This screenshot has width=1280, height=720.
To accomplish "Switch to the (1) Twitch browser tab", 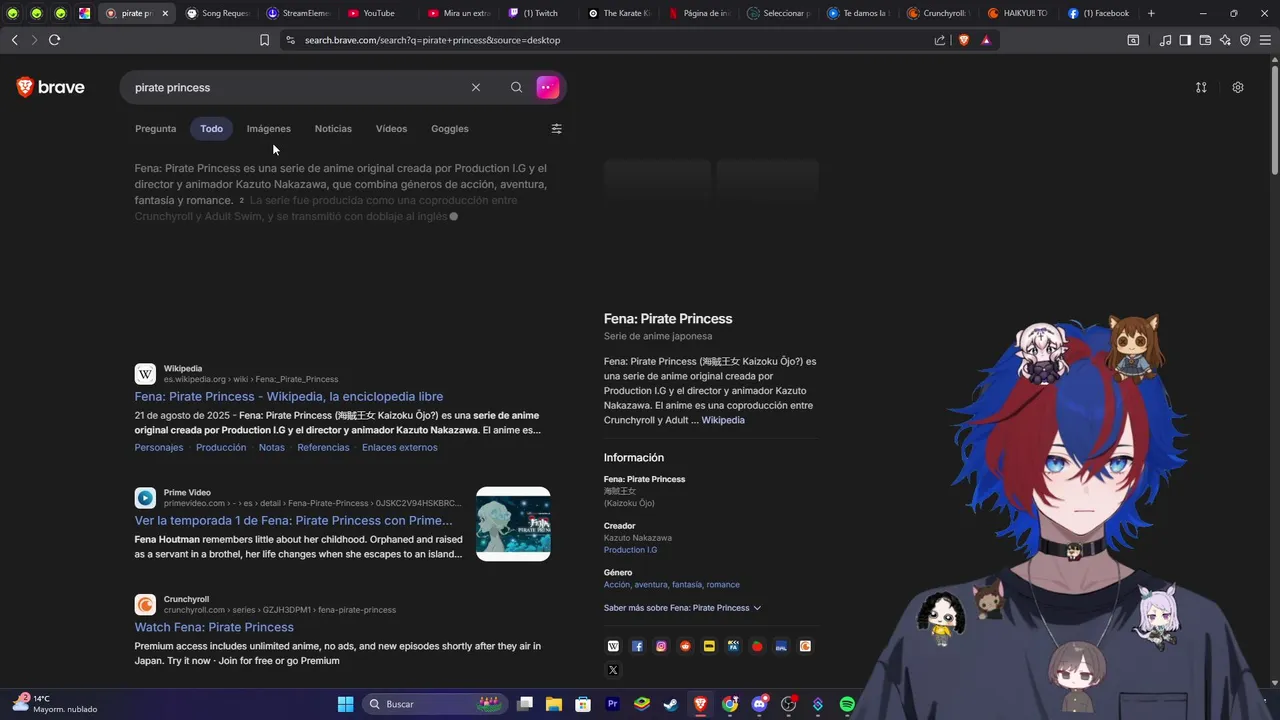I will coord(540,13).
